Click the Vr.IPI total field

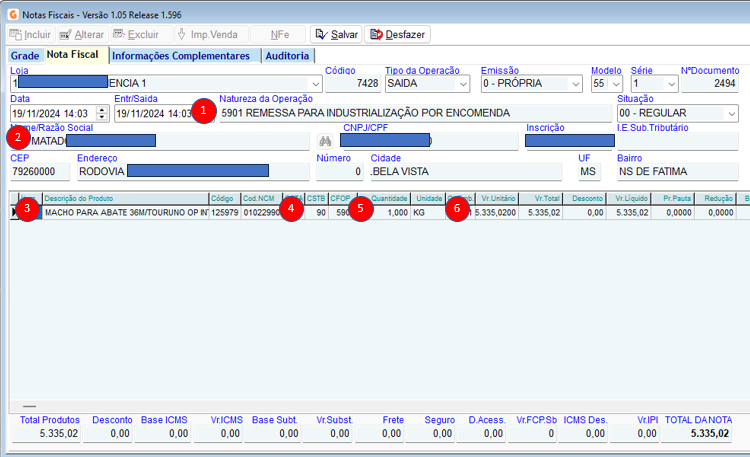[635, 434]
